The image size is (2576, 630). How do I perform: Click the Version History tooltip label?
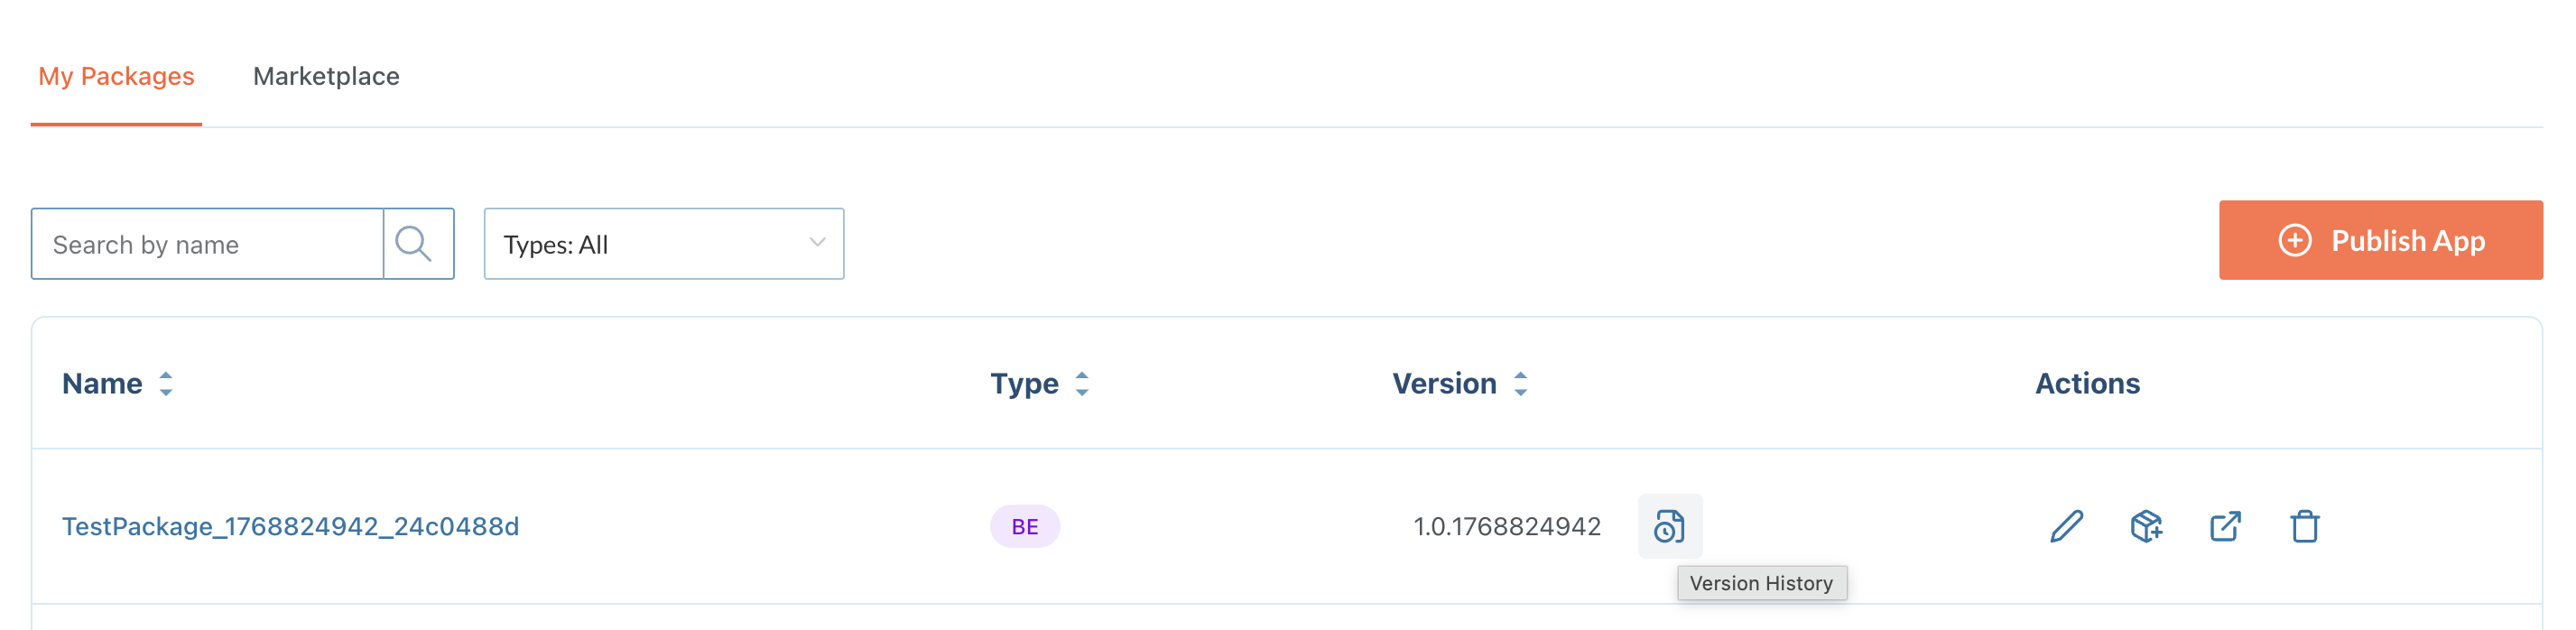(x=1761, y=583)
